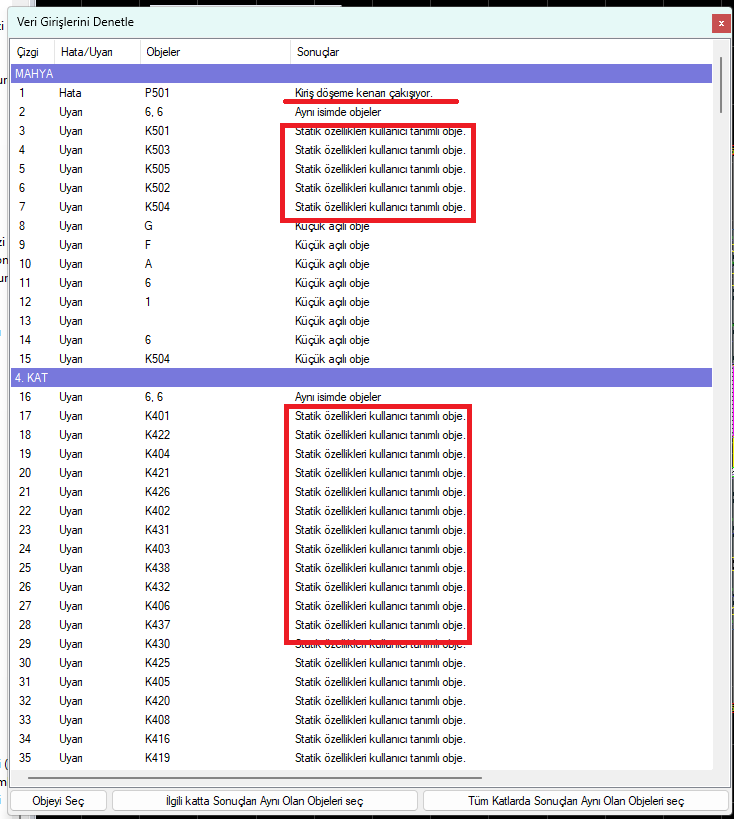Screen dimensions: 734x819
Task: Select row 12 object 1
Action: tap(362, 302)
